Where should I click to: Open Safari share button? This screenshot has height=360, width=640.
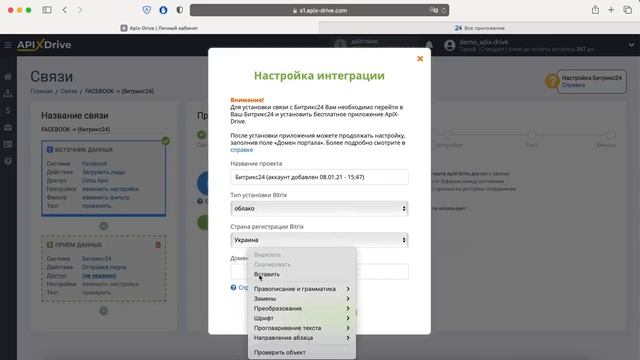pos(596,10)
